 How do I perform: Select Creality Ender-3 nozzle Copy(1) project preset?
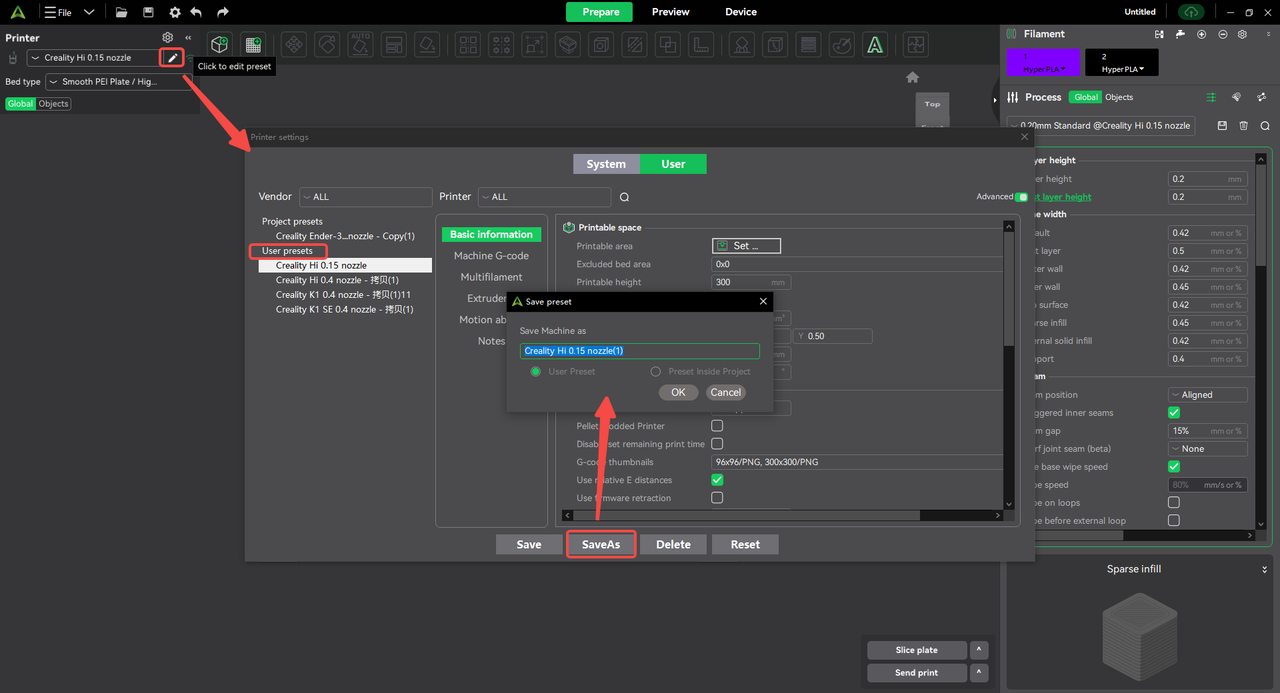coord(345,236)
